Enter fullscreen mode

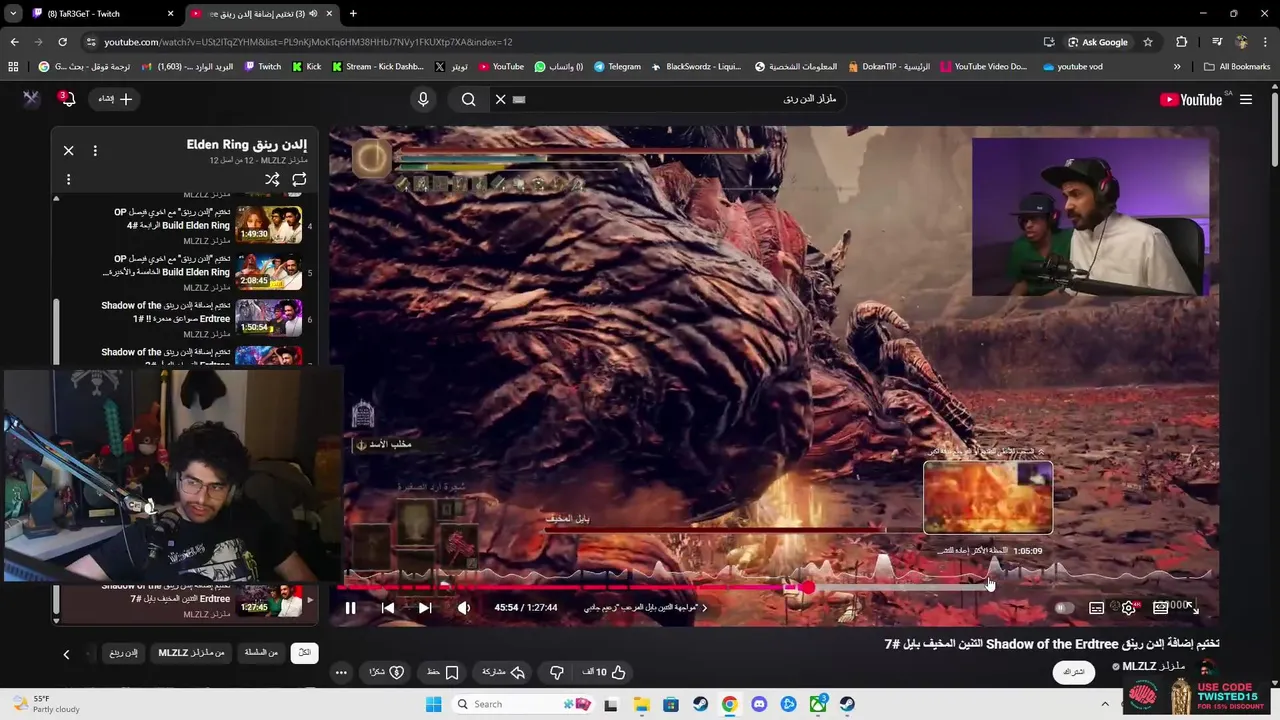click(1193, 607)
